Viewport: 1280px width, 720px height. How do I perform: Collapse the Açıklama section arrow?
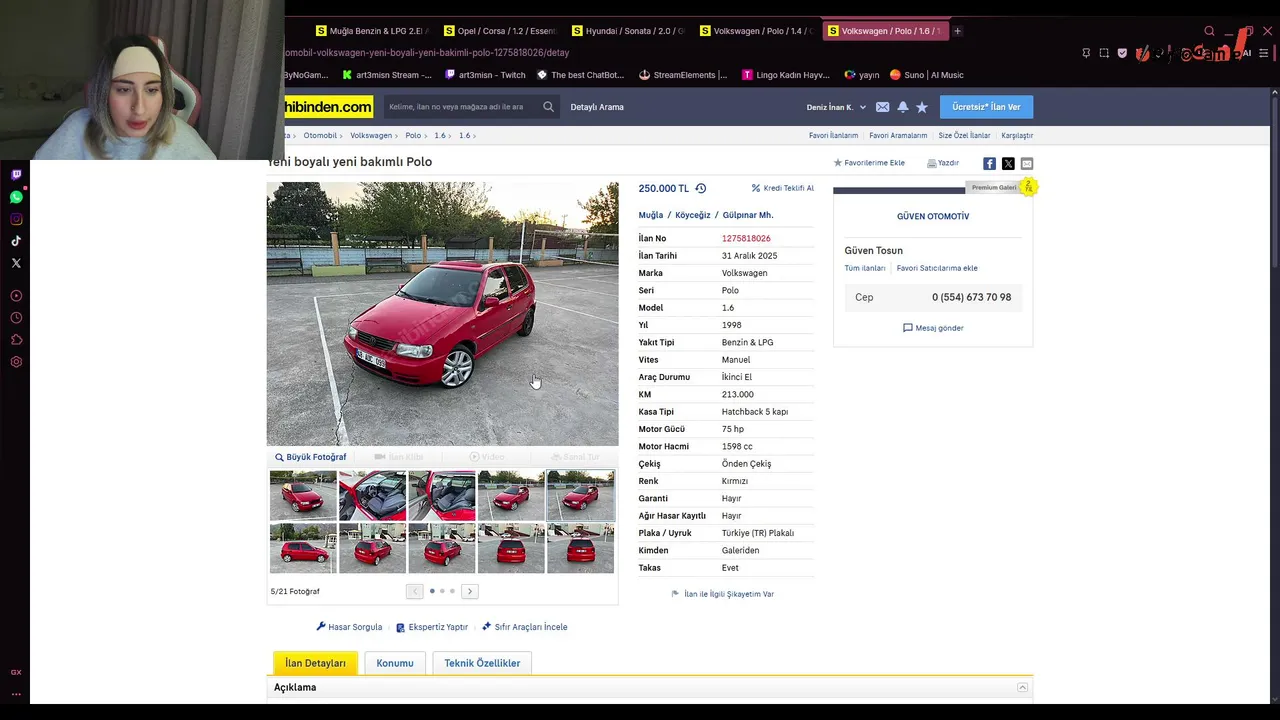coord(1022,687)
